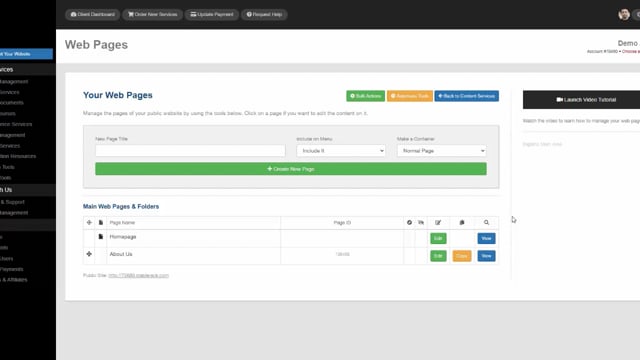Edit the Homepage page
Image resolution: width=640 pixels, height=360 pixels.
pos(438,238)
